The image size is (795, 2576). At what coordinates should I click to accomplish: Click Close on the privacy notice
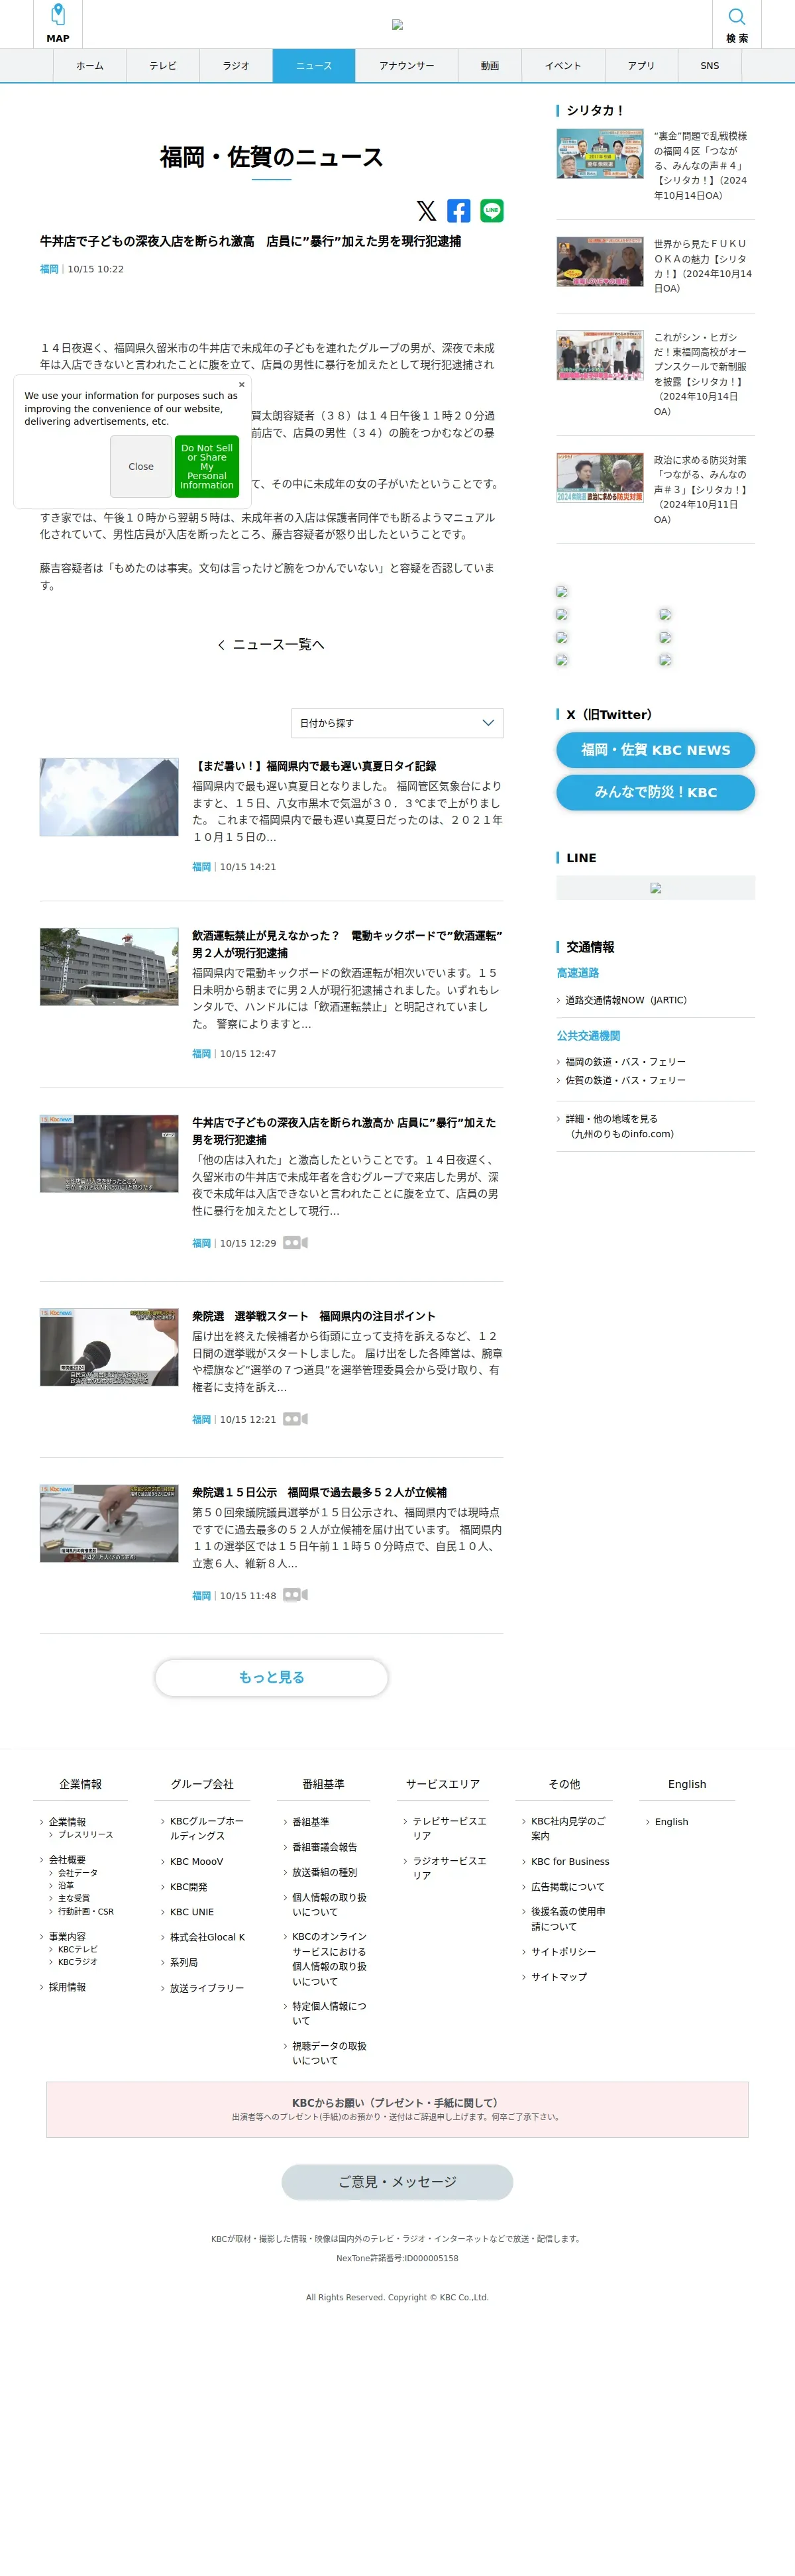141,467
